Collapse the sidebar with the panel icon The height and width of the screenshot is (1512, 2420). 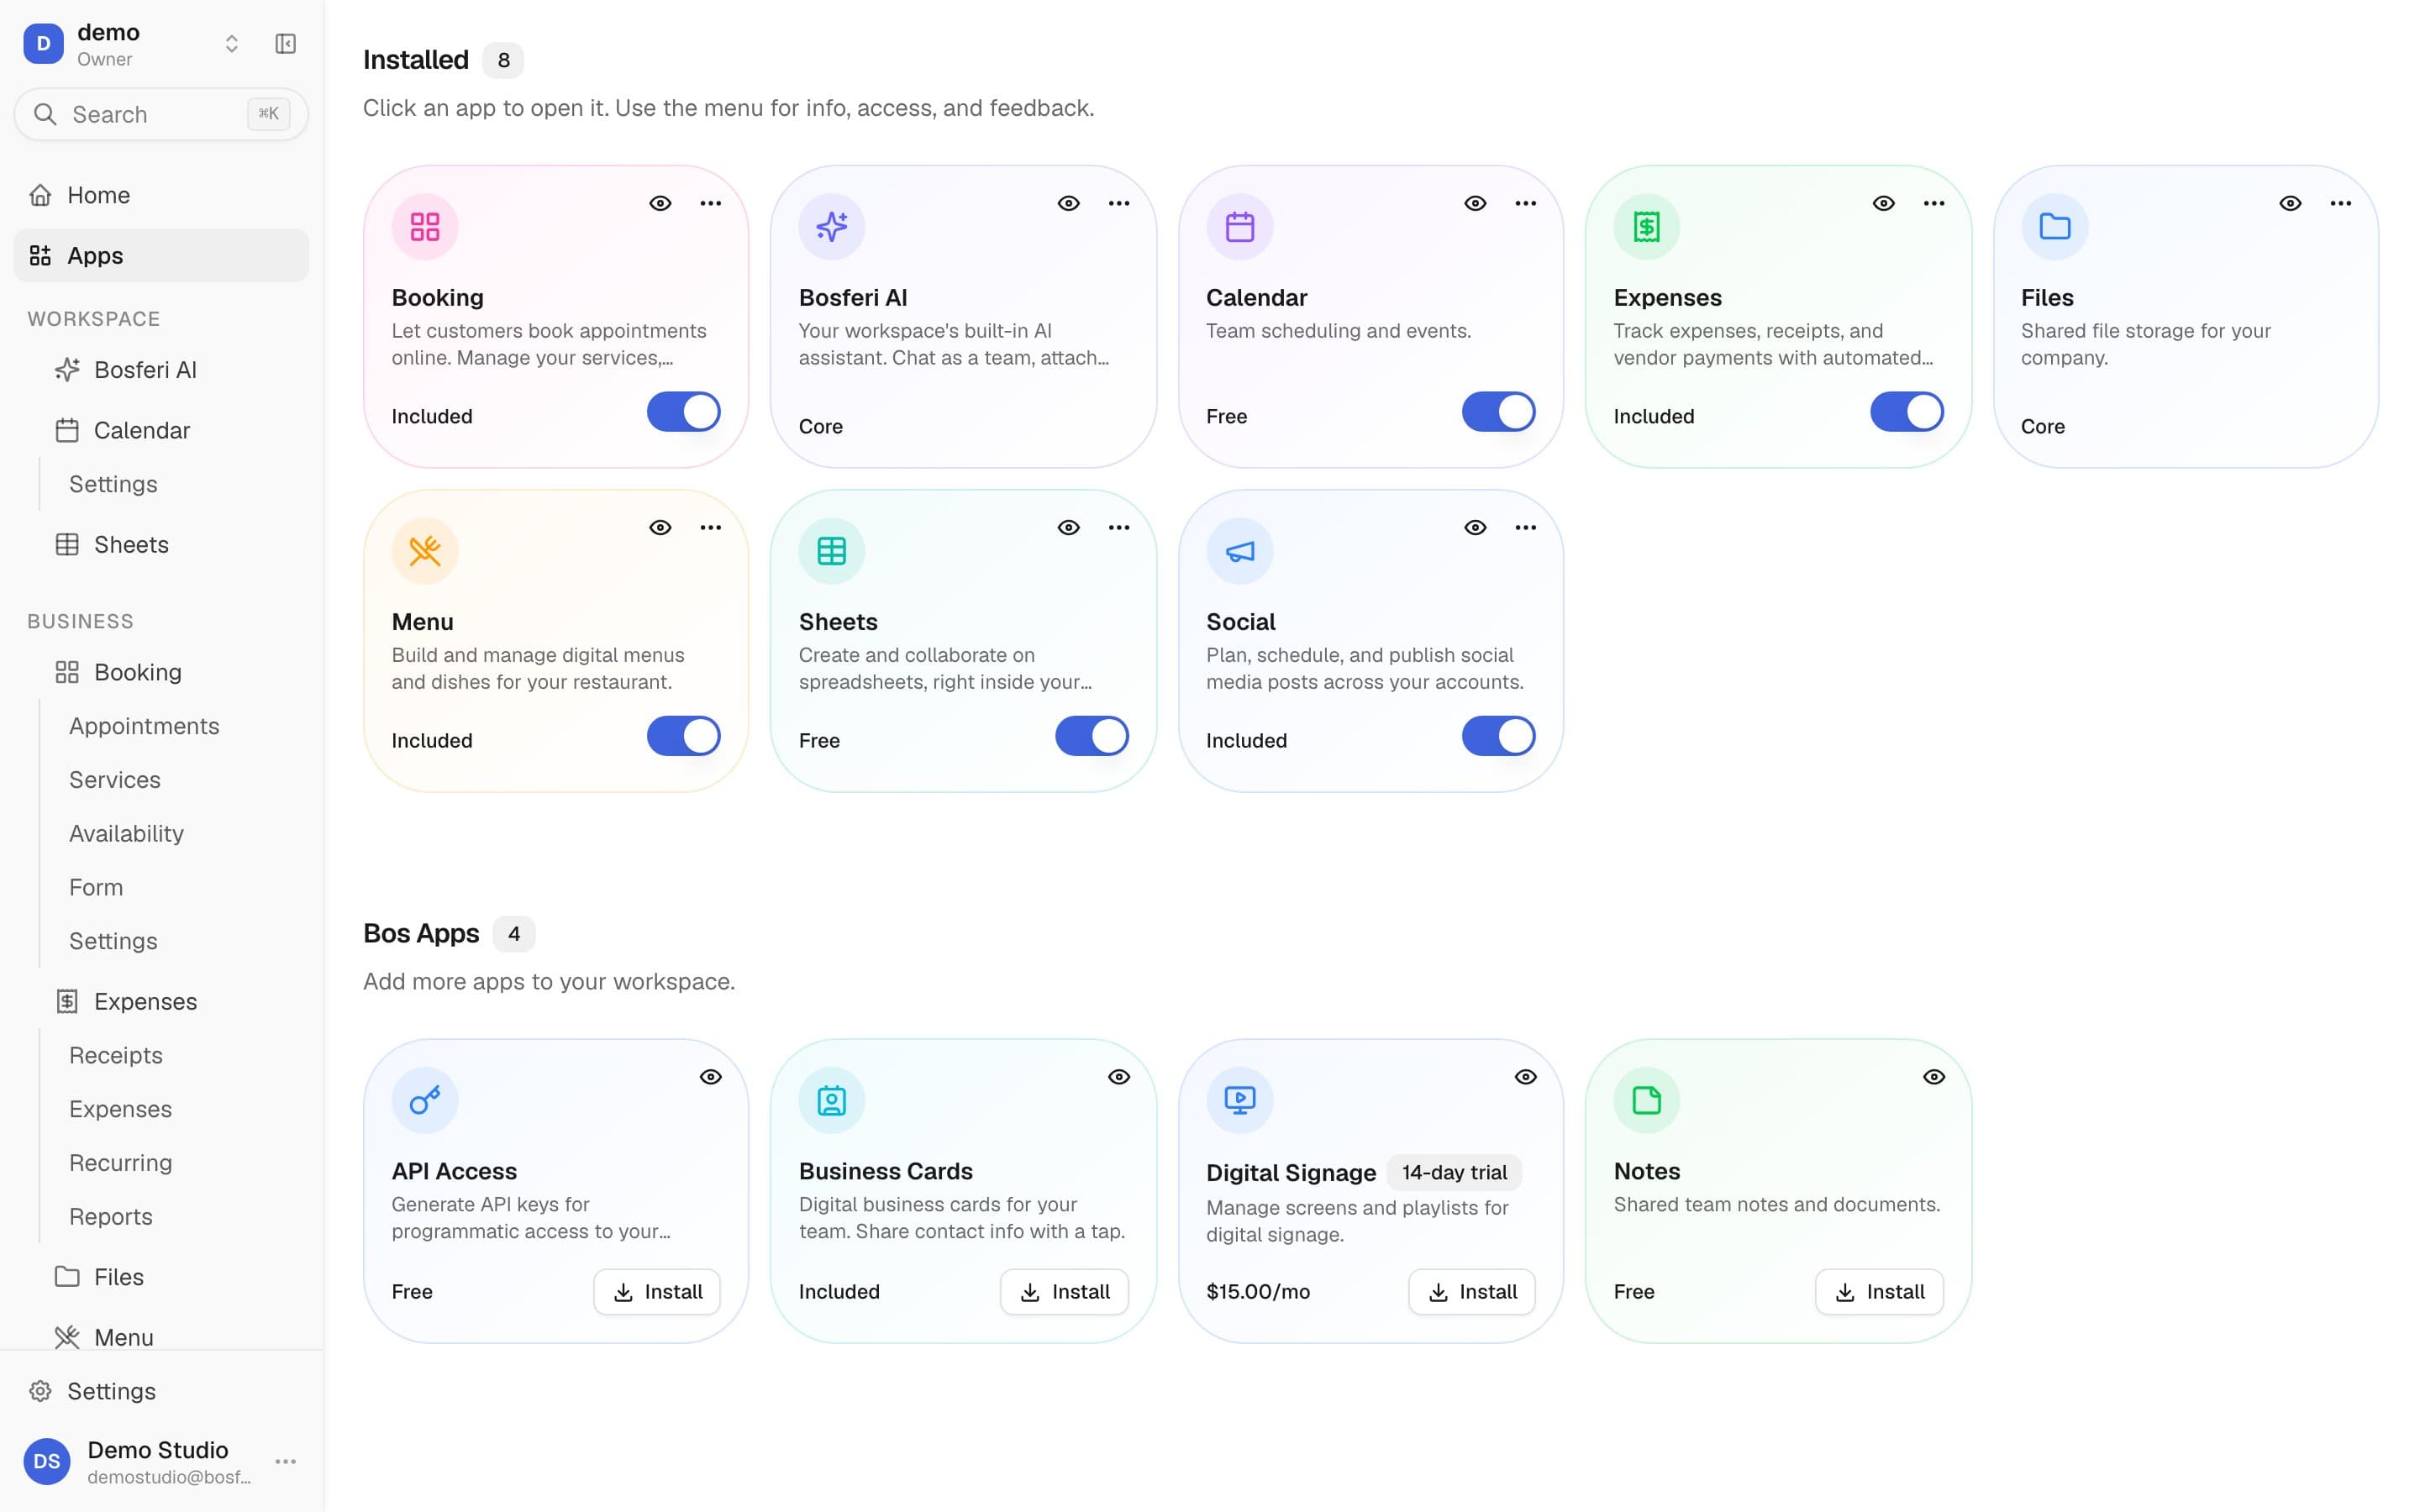286,44
